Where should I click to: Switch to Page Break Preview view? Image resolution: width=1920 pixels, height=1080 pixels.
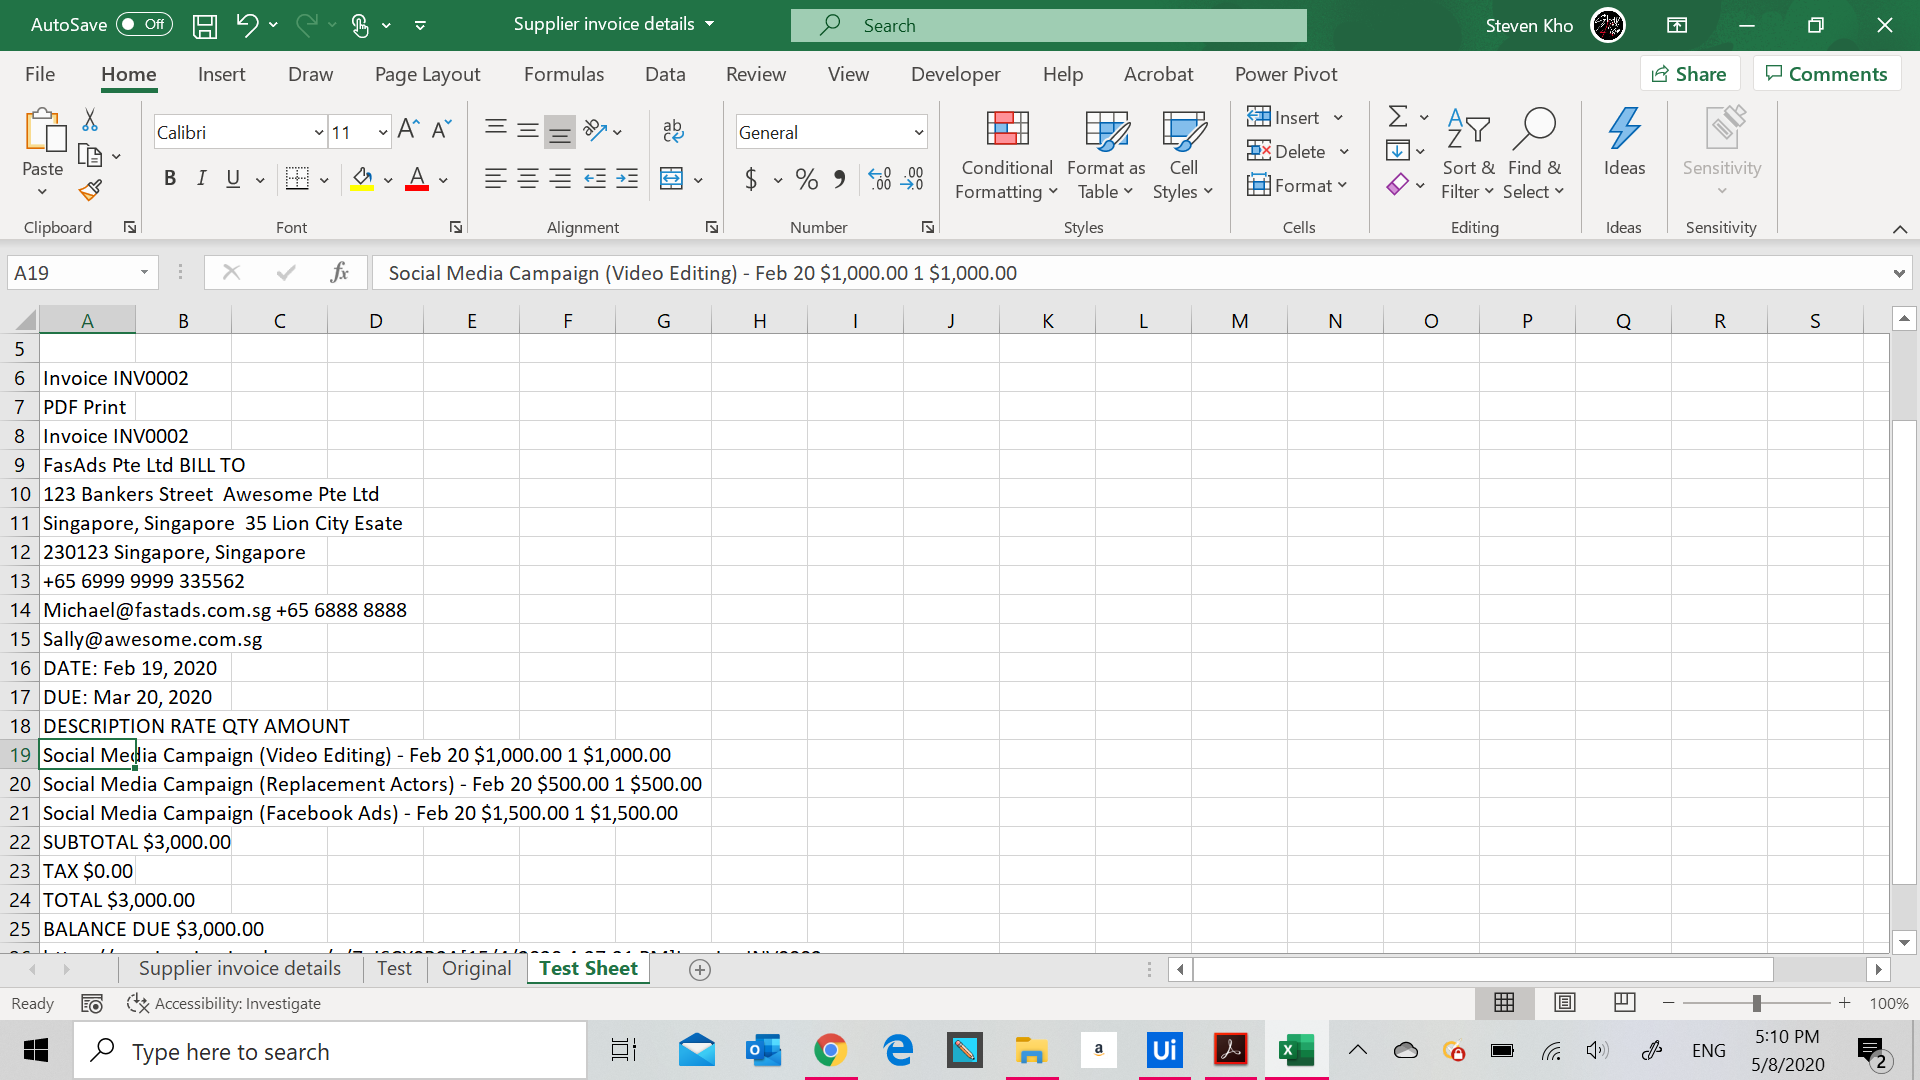[1624, 1002]
